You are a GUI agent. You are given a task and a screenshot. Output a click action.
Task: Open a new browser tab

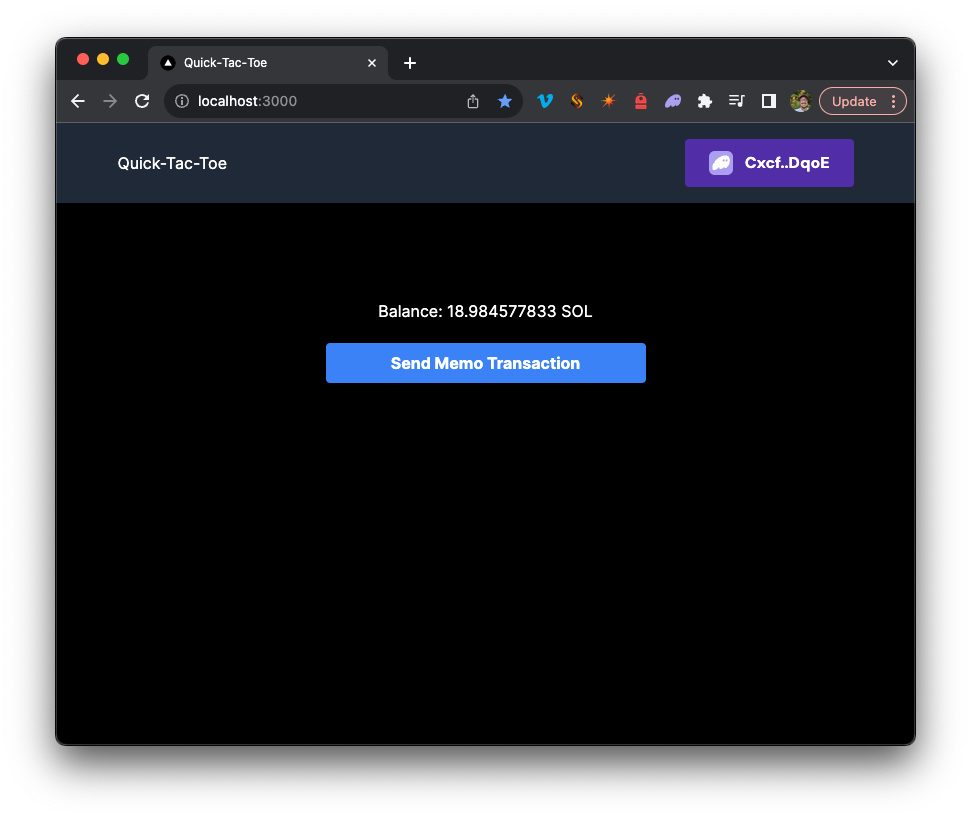(409, 63)
